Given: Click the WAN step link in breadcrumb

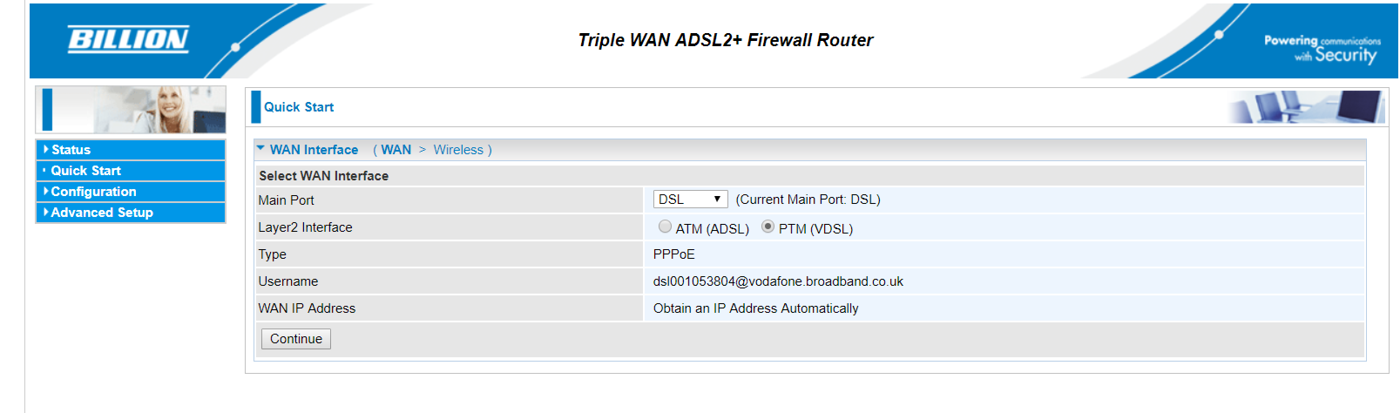Looking at the screenshot, I should (396, 150).
